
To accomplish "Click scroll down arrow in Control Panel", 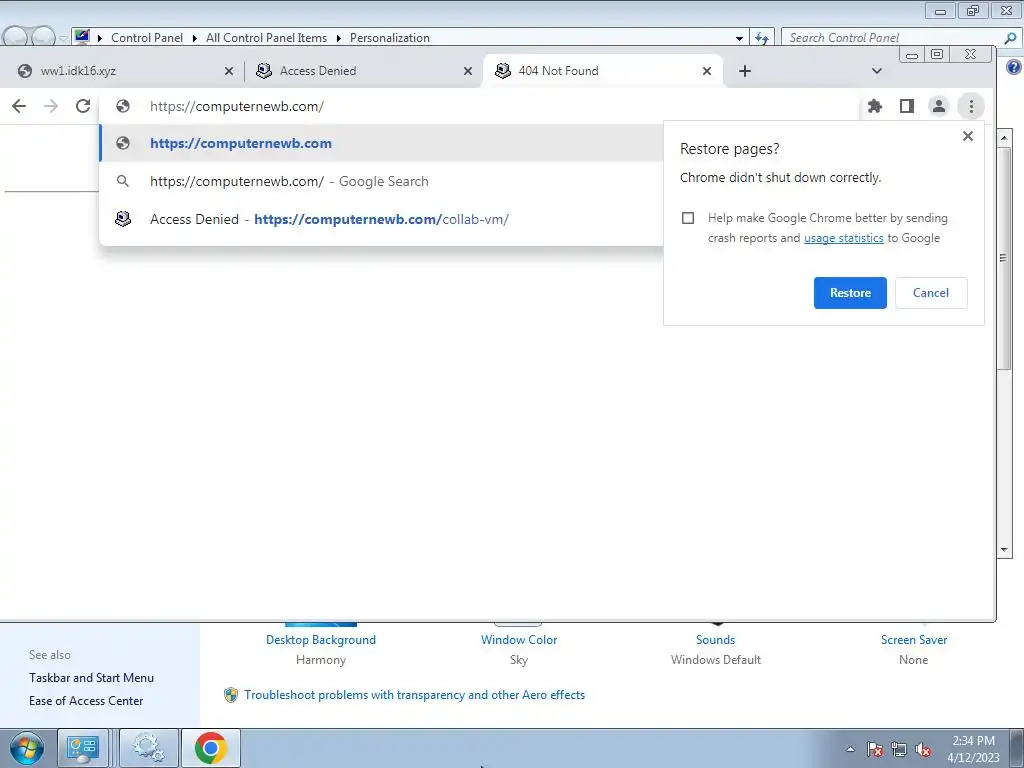I will click(x=1004, y=549).
